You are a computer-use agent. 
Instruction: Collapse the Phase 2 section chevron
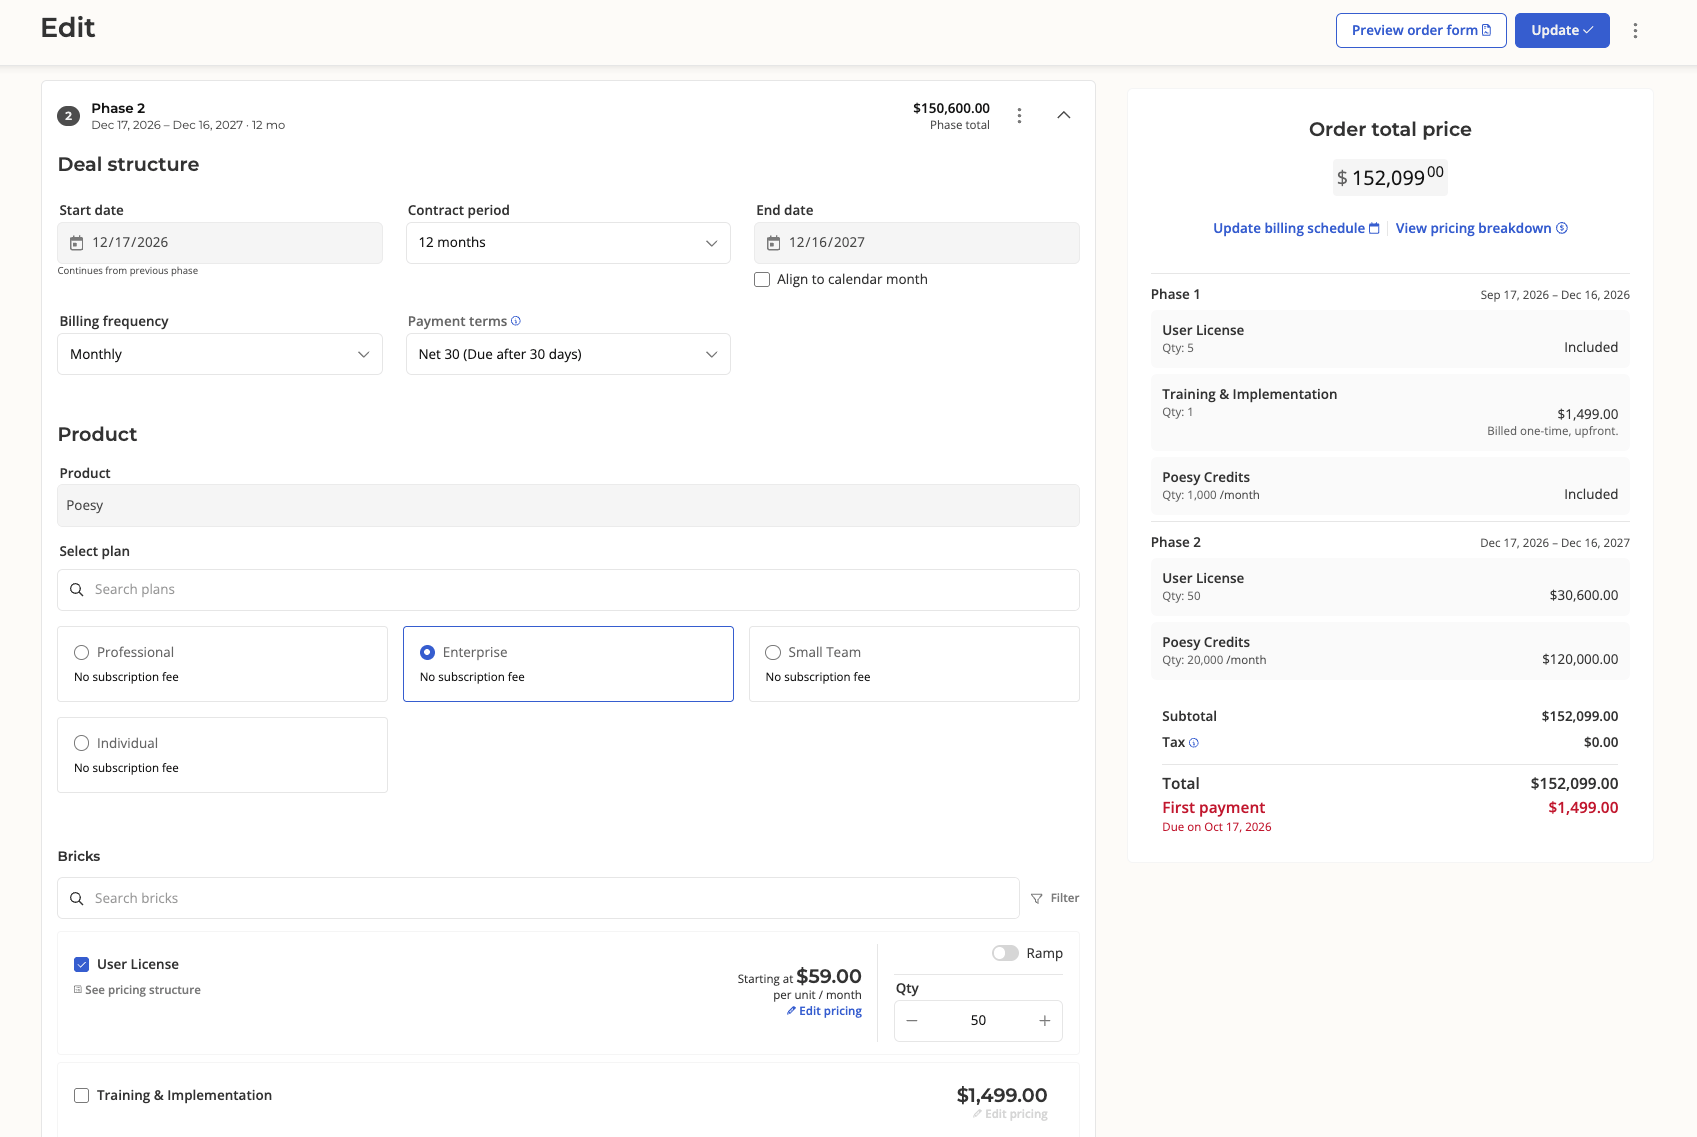1064,115
